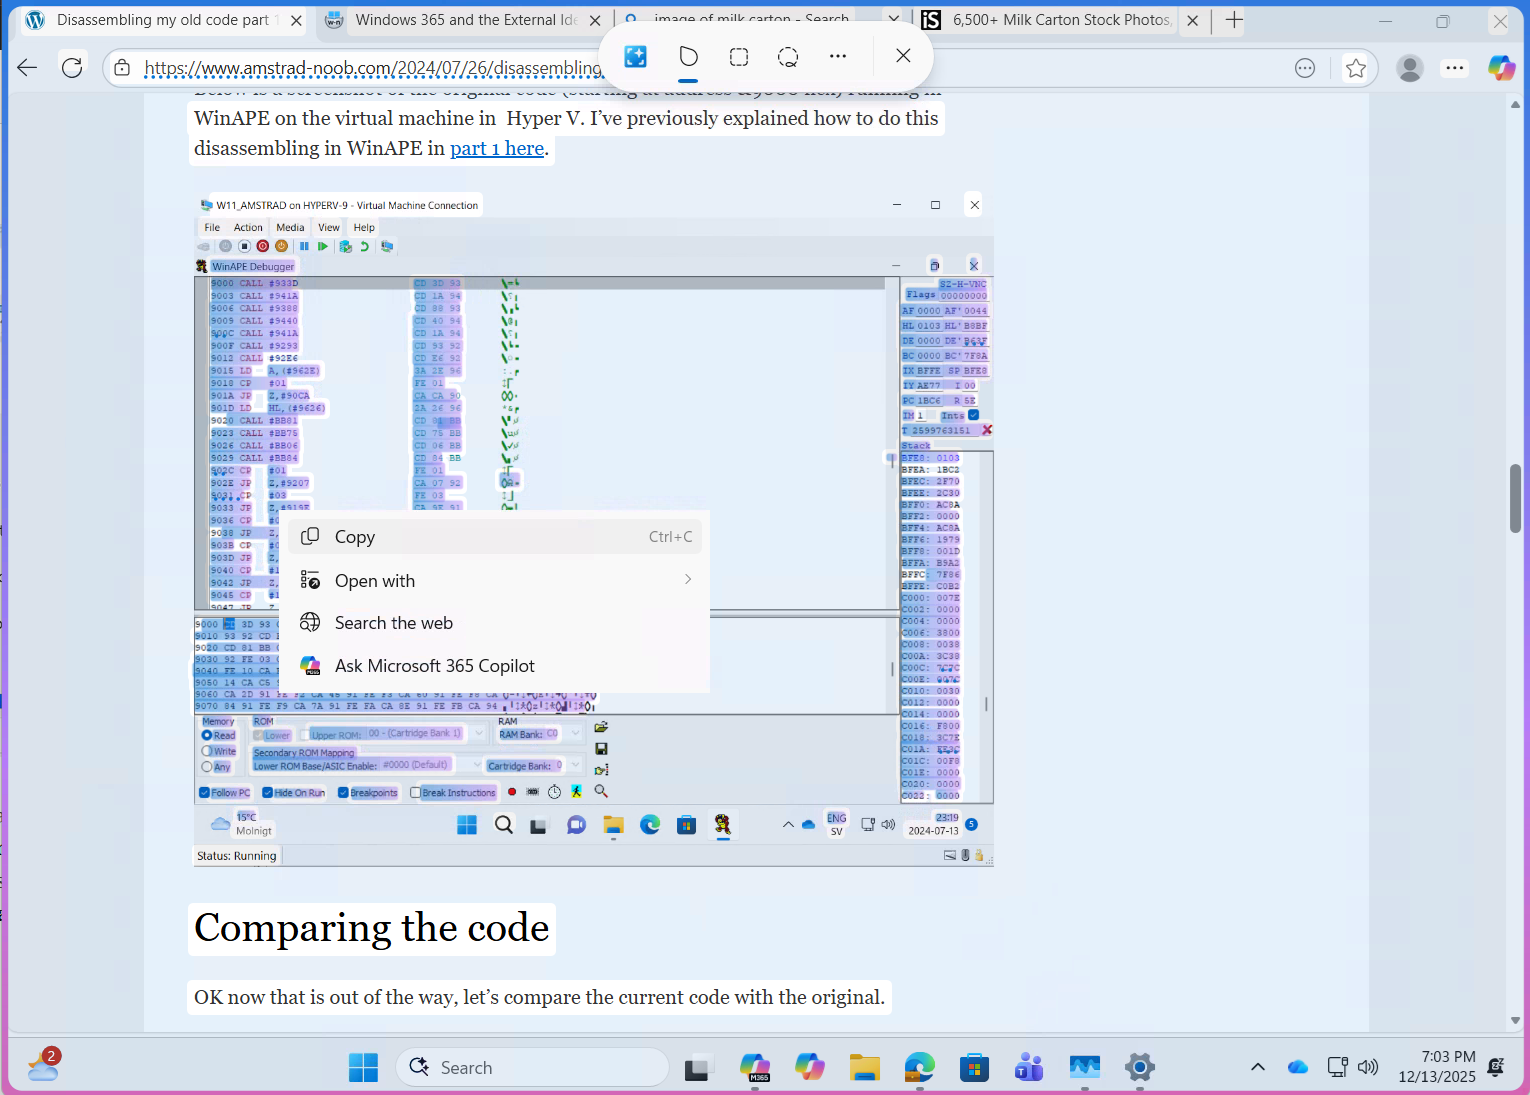This screenshot has height=1095, width=1530.
Task: Open Copilot from the Edge browser toolbar
Action: click(1501, 68)
